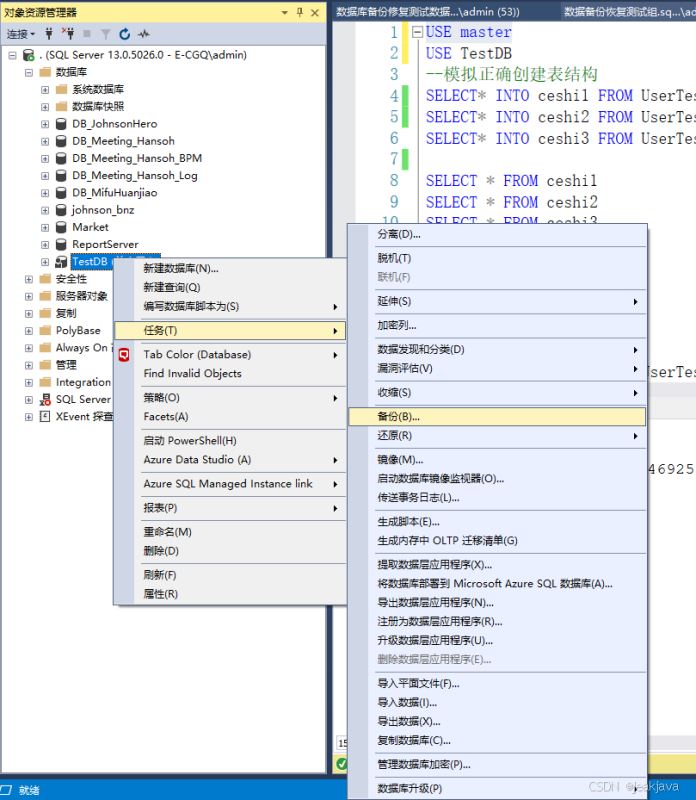Click line 8 SELECT * FROM ceshi1
Image resolution: width=696 pixels, height=800 pixels.
[x=511, y=181]
